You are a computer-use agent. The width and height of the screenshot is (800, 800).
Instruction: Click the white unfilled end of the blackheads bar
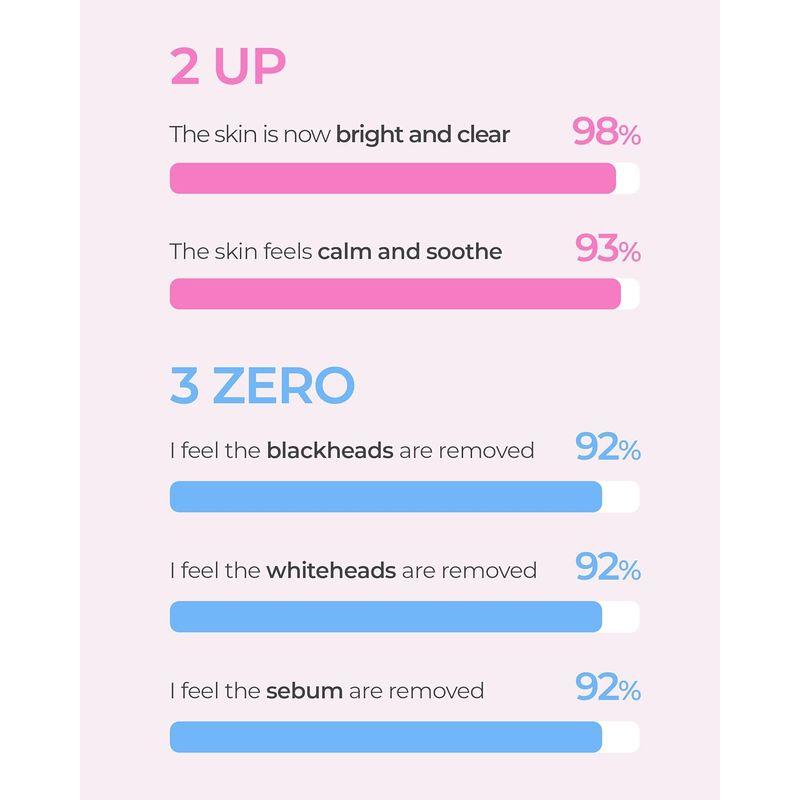(x=621, y=497)
